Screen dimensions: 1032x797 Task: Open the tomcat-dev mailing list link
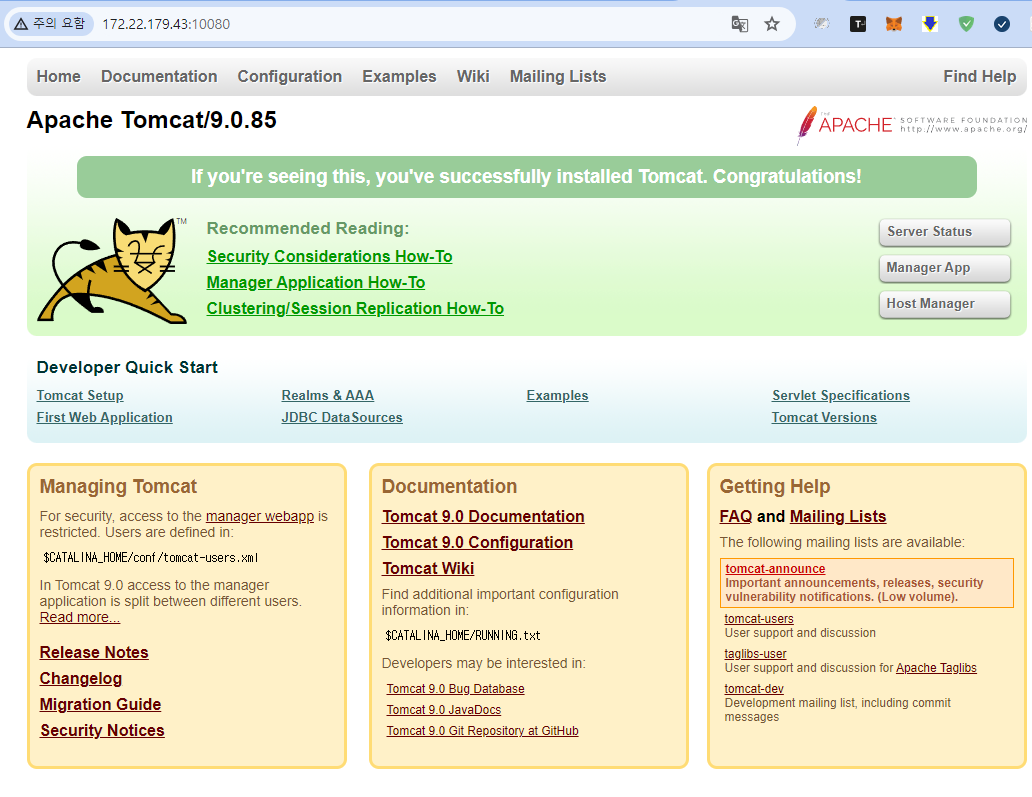(x=754, y=688)
